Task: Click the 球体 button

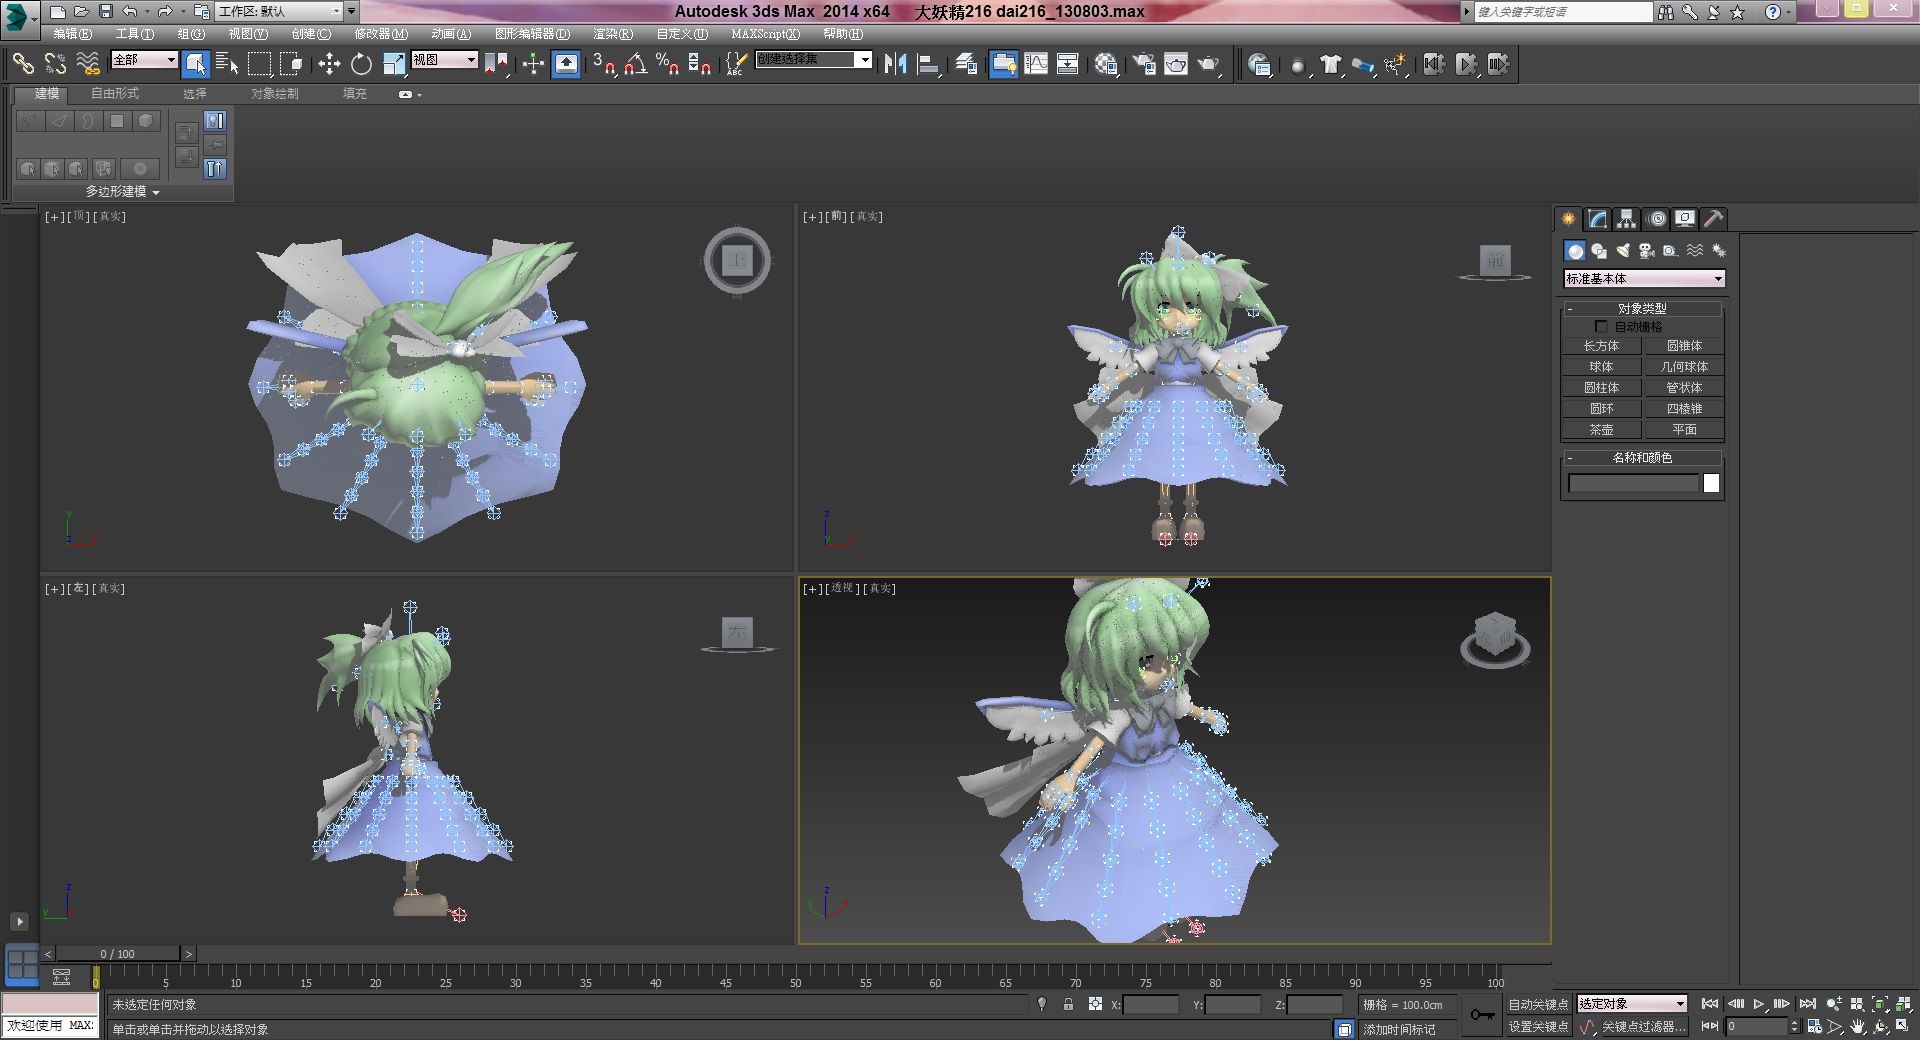Action: [1601, 367]
